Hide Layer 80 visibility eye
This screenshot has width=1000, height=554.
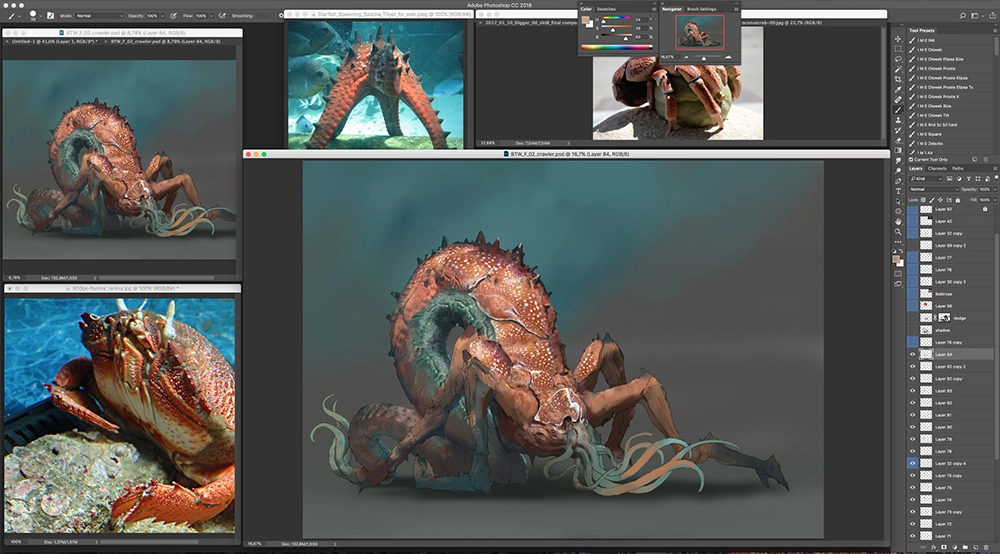[913, 427]
